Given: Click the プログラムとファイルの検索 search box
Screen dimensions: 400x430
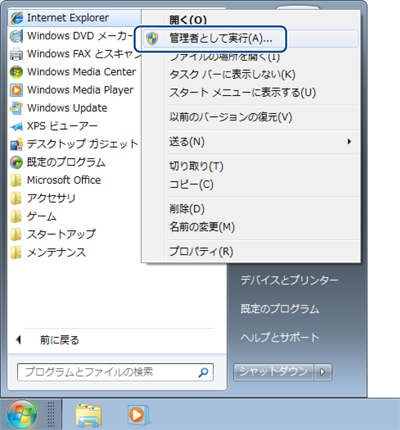Looking at the screenshot, I should [x=115, y=372].
